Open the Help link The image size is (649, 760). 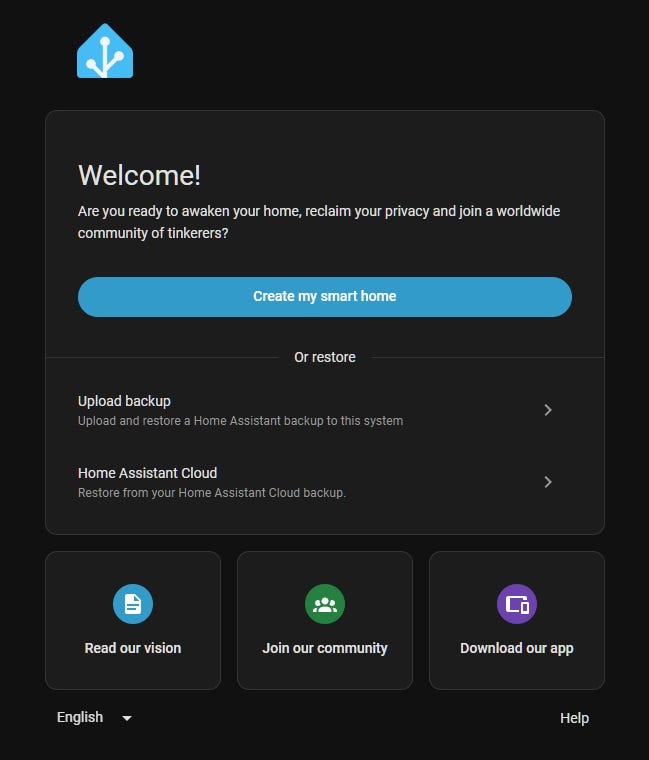tap(574, 718)
